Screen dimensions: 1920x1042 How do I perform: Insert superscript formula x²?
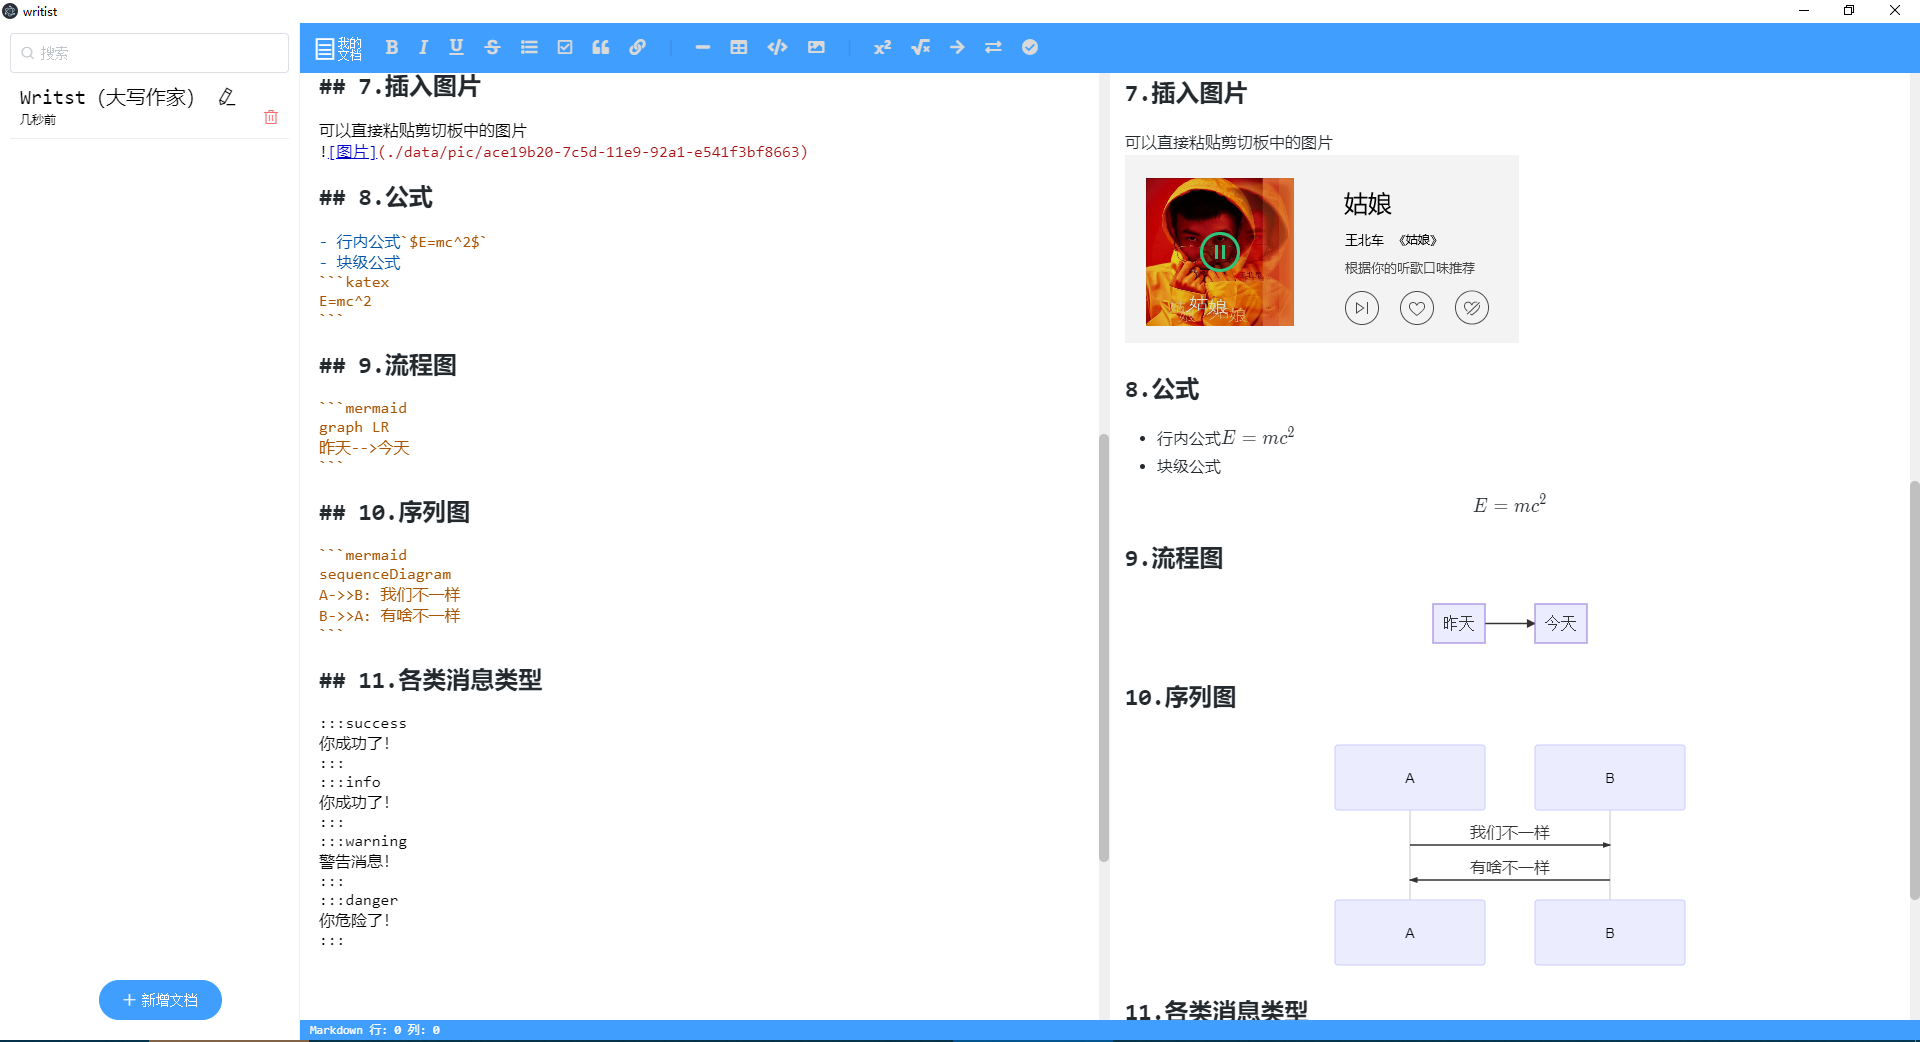click(x=882, y=47)
